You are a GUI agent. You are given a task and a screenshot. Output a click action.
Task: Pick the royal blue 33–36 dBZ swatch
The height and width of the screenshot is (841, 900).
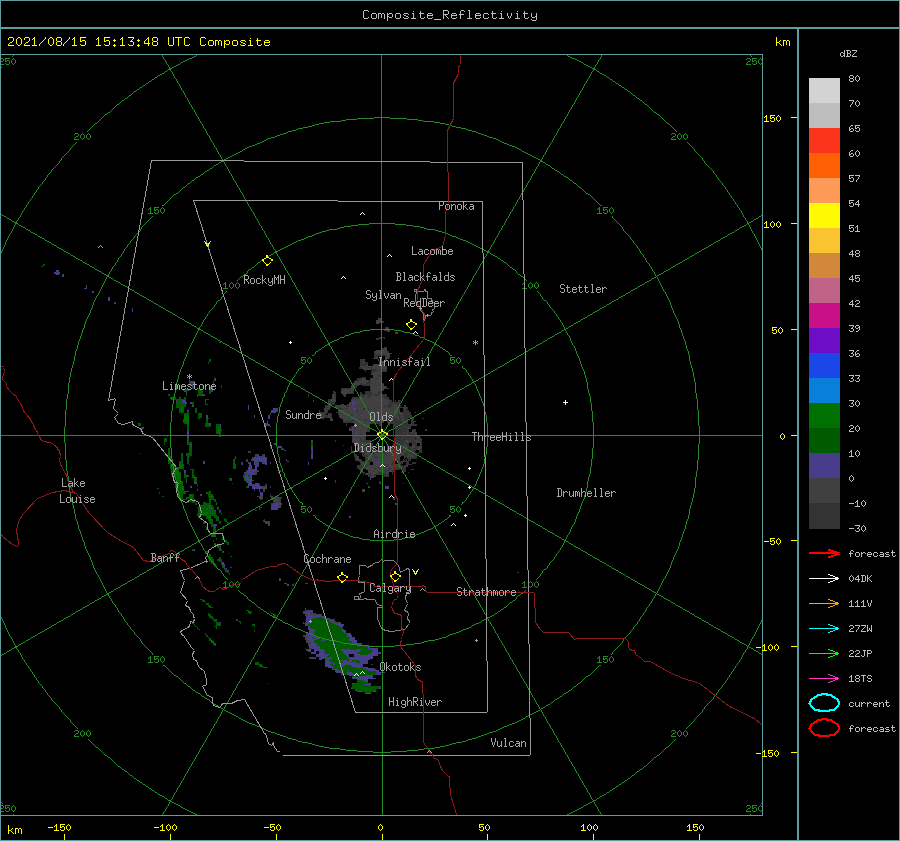[x=824, y=365]
